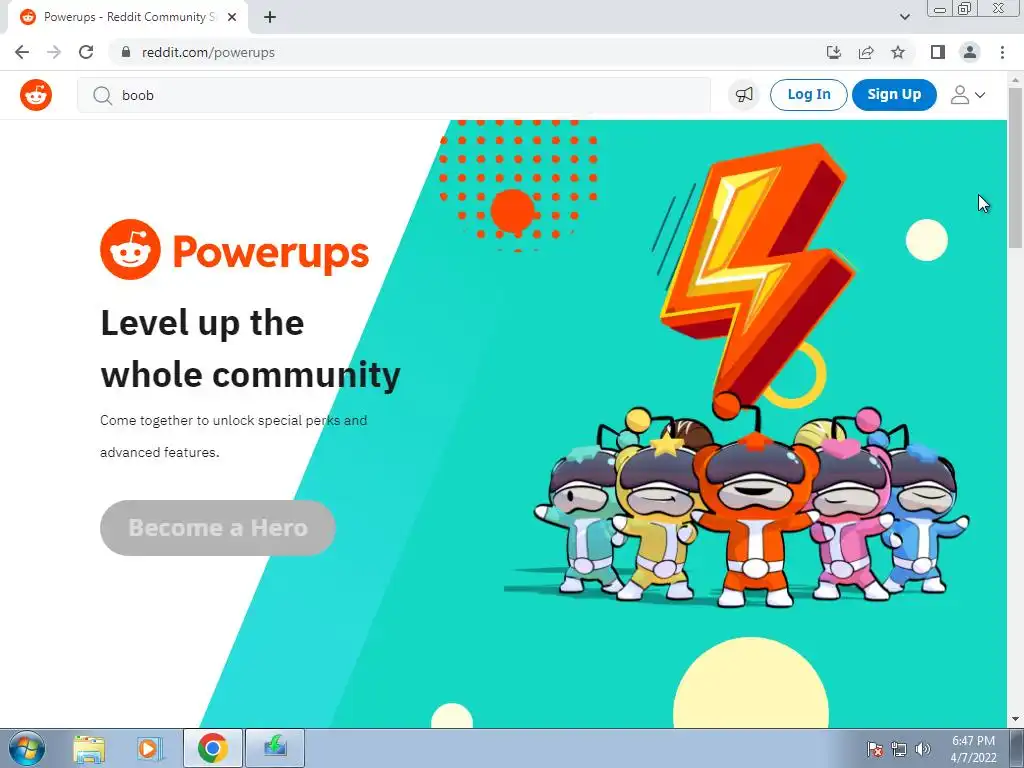Click the search magnifier icon
This screenshot has width=1024, height=768.
pyautogui.click(x=102, y=95)
